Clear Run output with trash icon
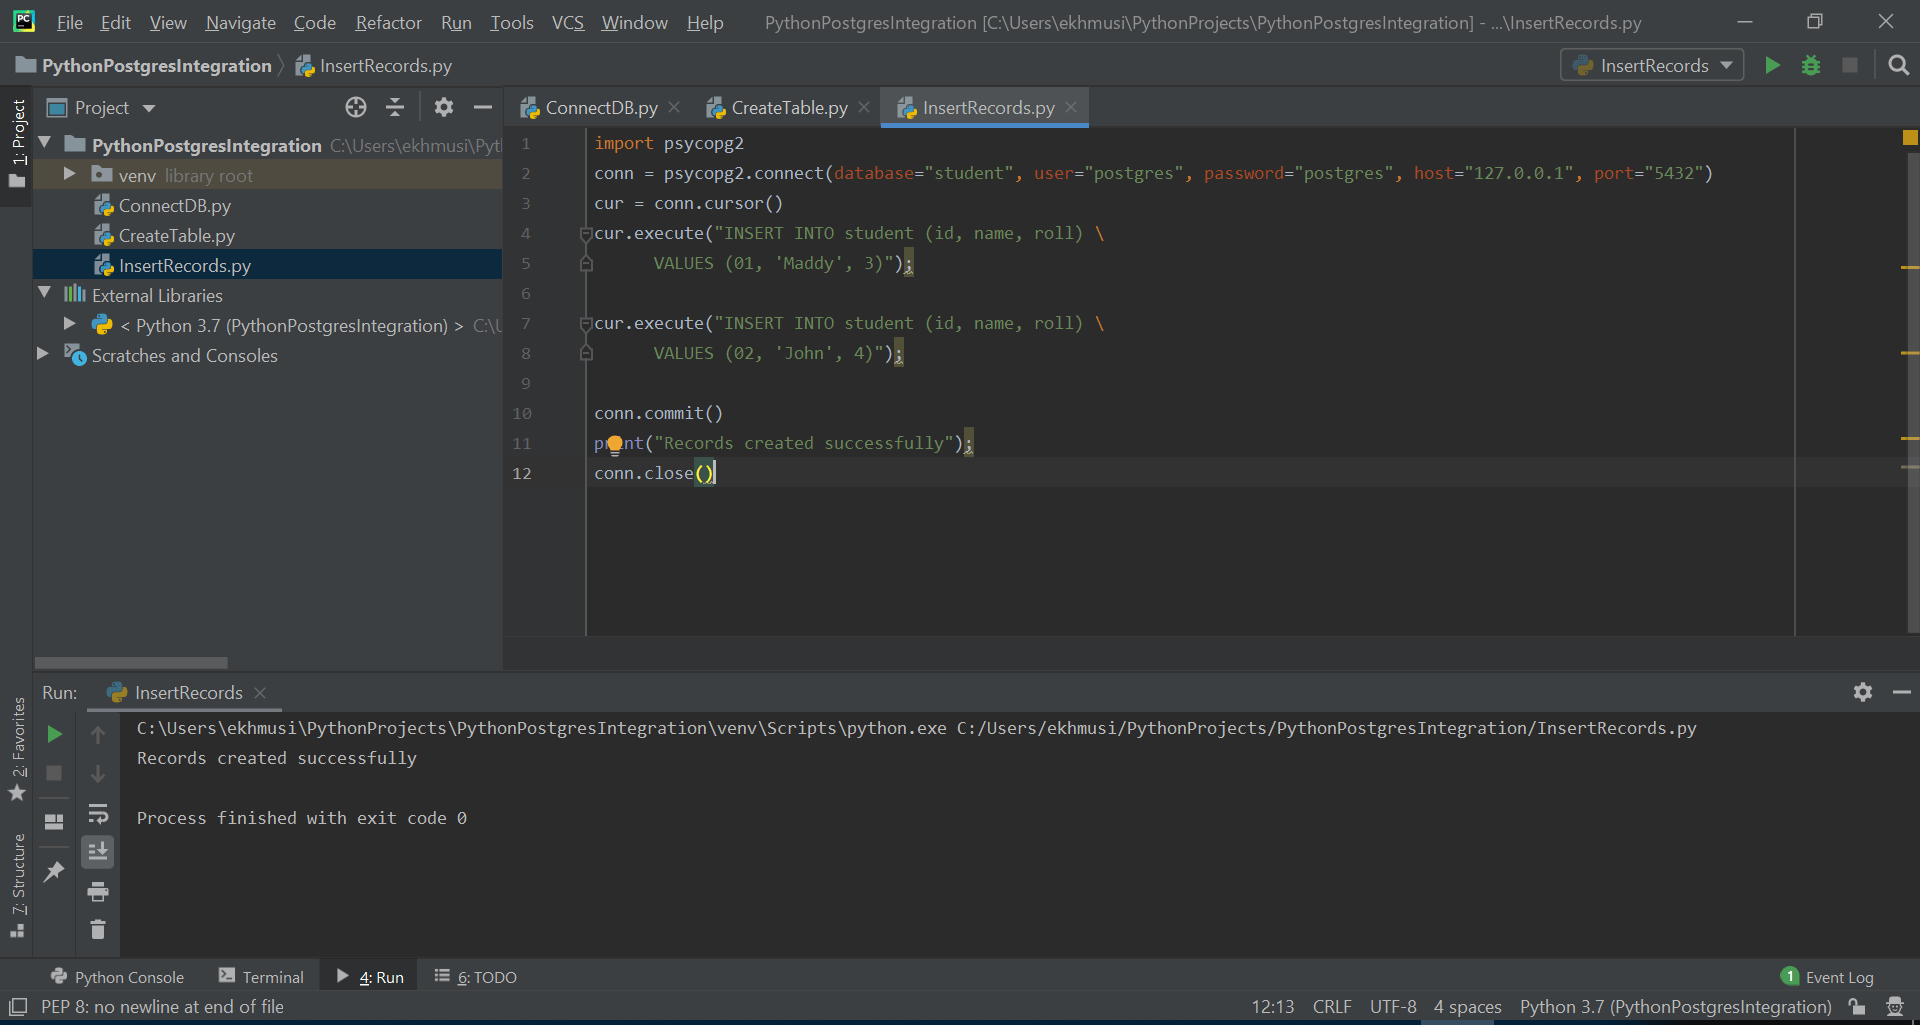The height and width of the screenshot is (1025, 1920). (x=98, y=930)
